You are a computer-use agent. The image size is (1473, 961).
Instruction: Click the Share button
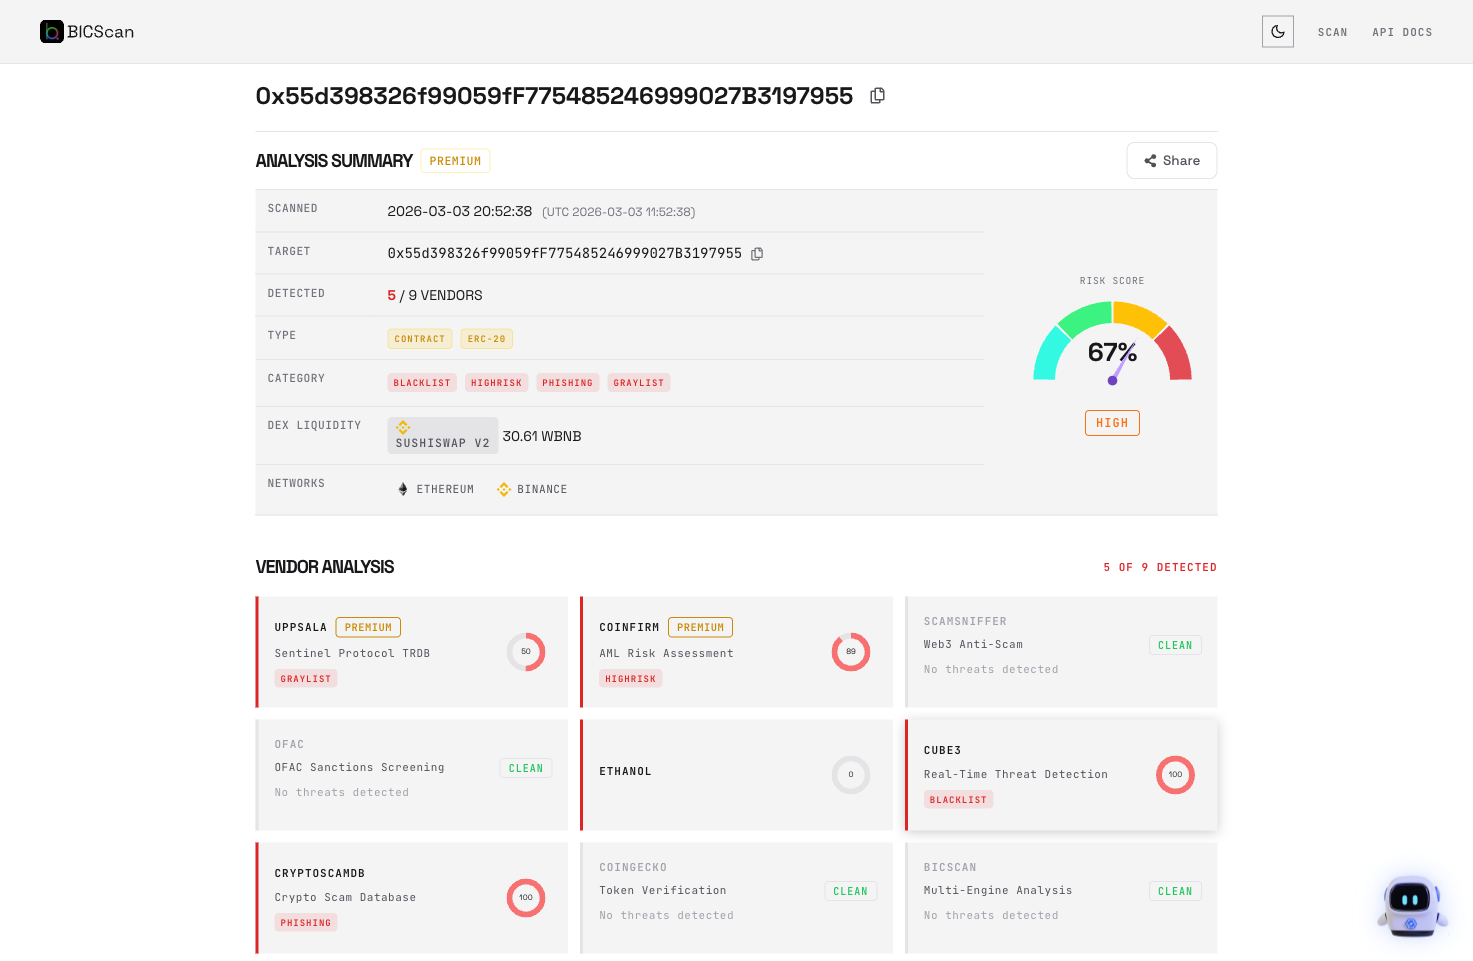[x=1171, y=160]
